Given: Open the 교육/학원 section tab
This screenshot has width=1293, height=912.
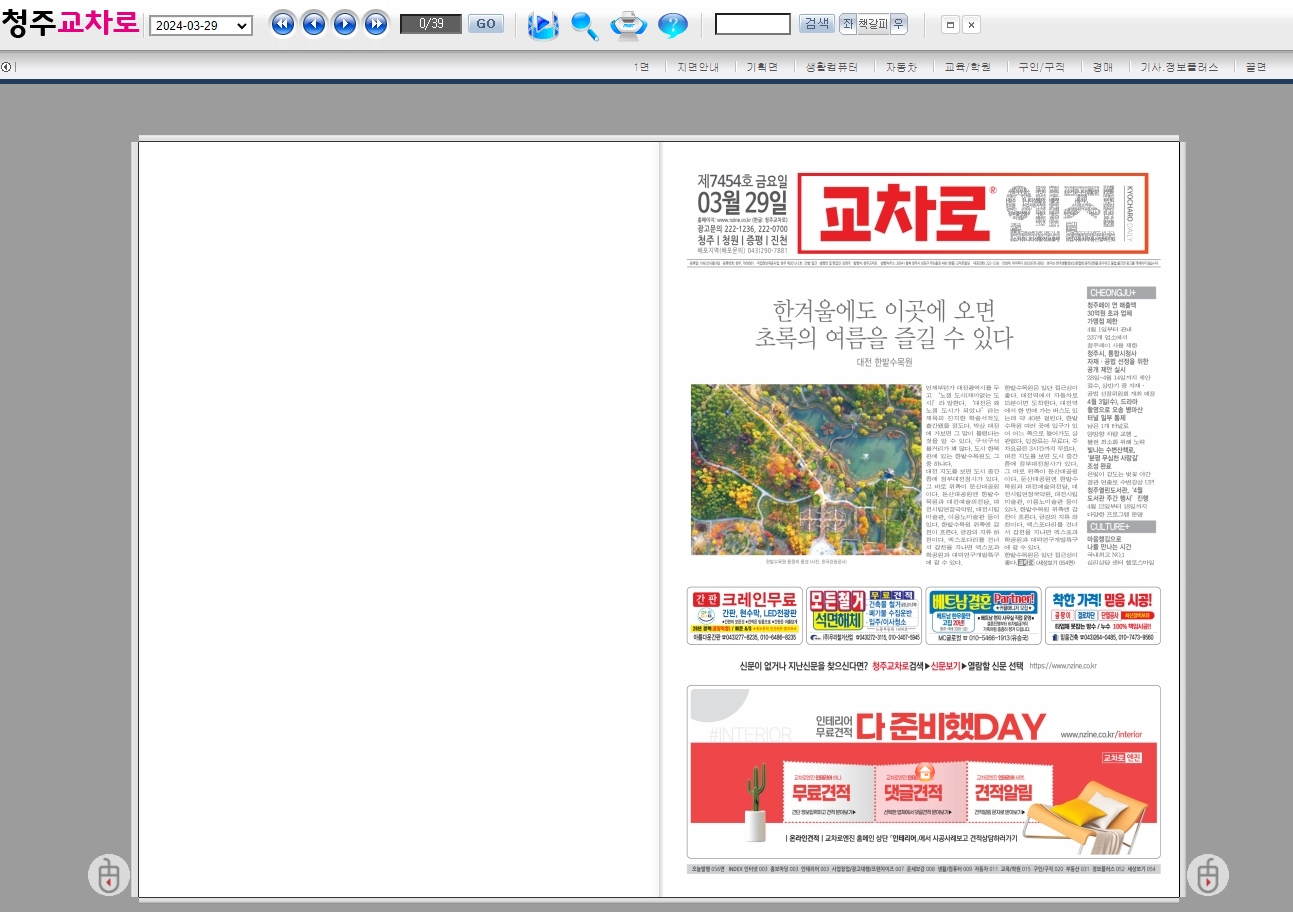Looking at the screenshot, I should (967, 67).
